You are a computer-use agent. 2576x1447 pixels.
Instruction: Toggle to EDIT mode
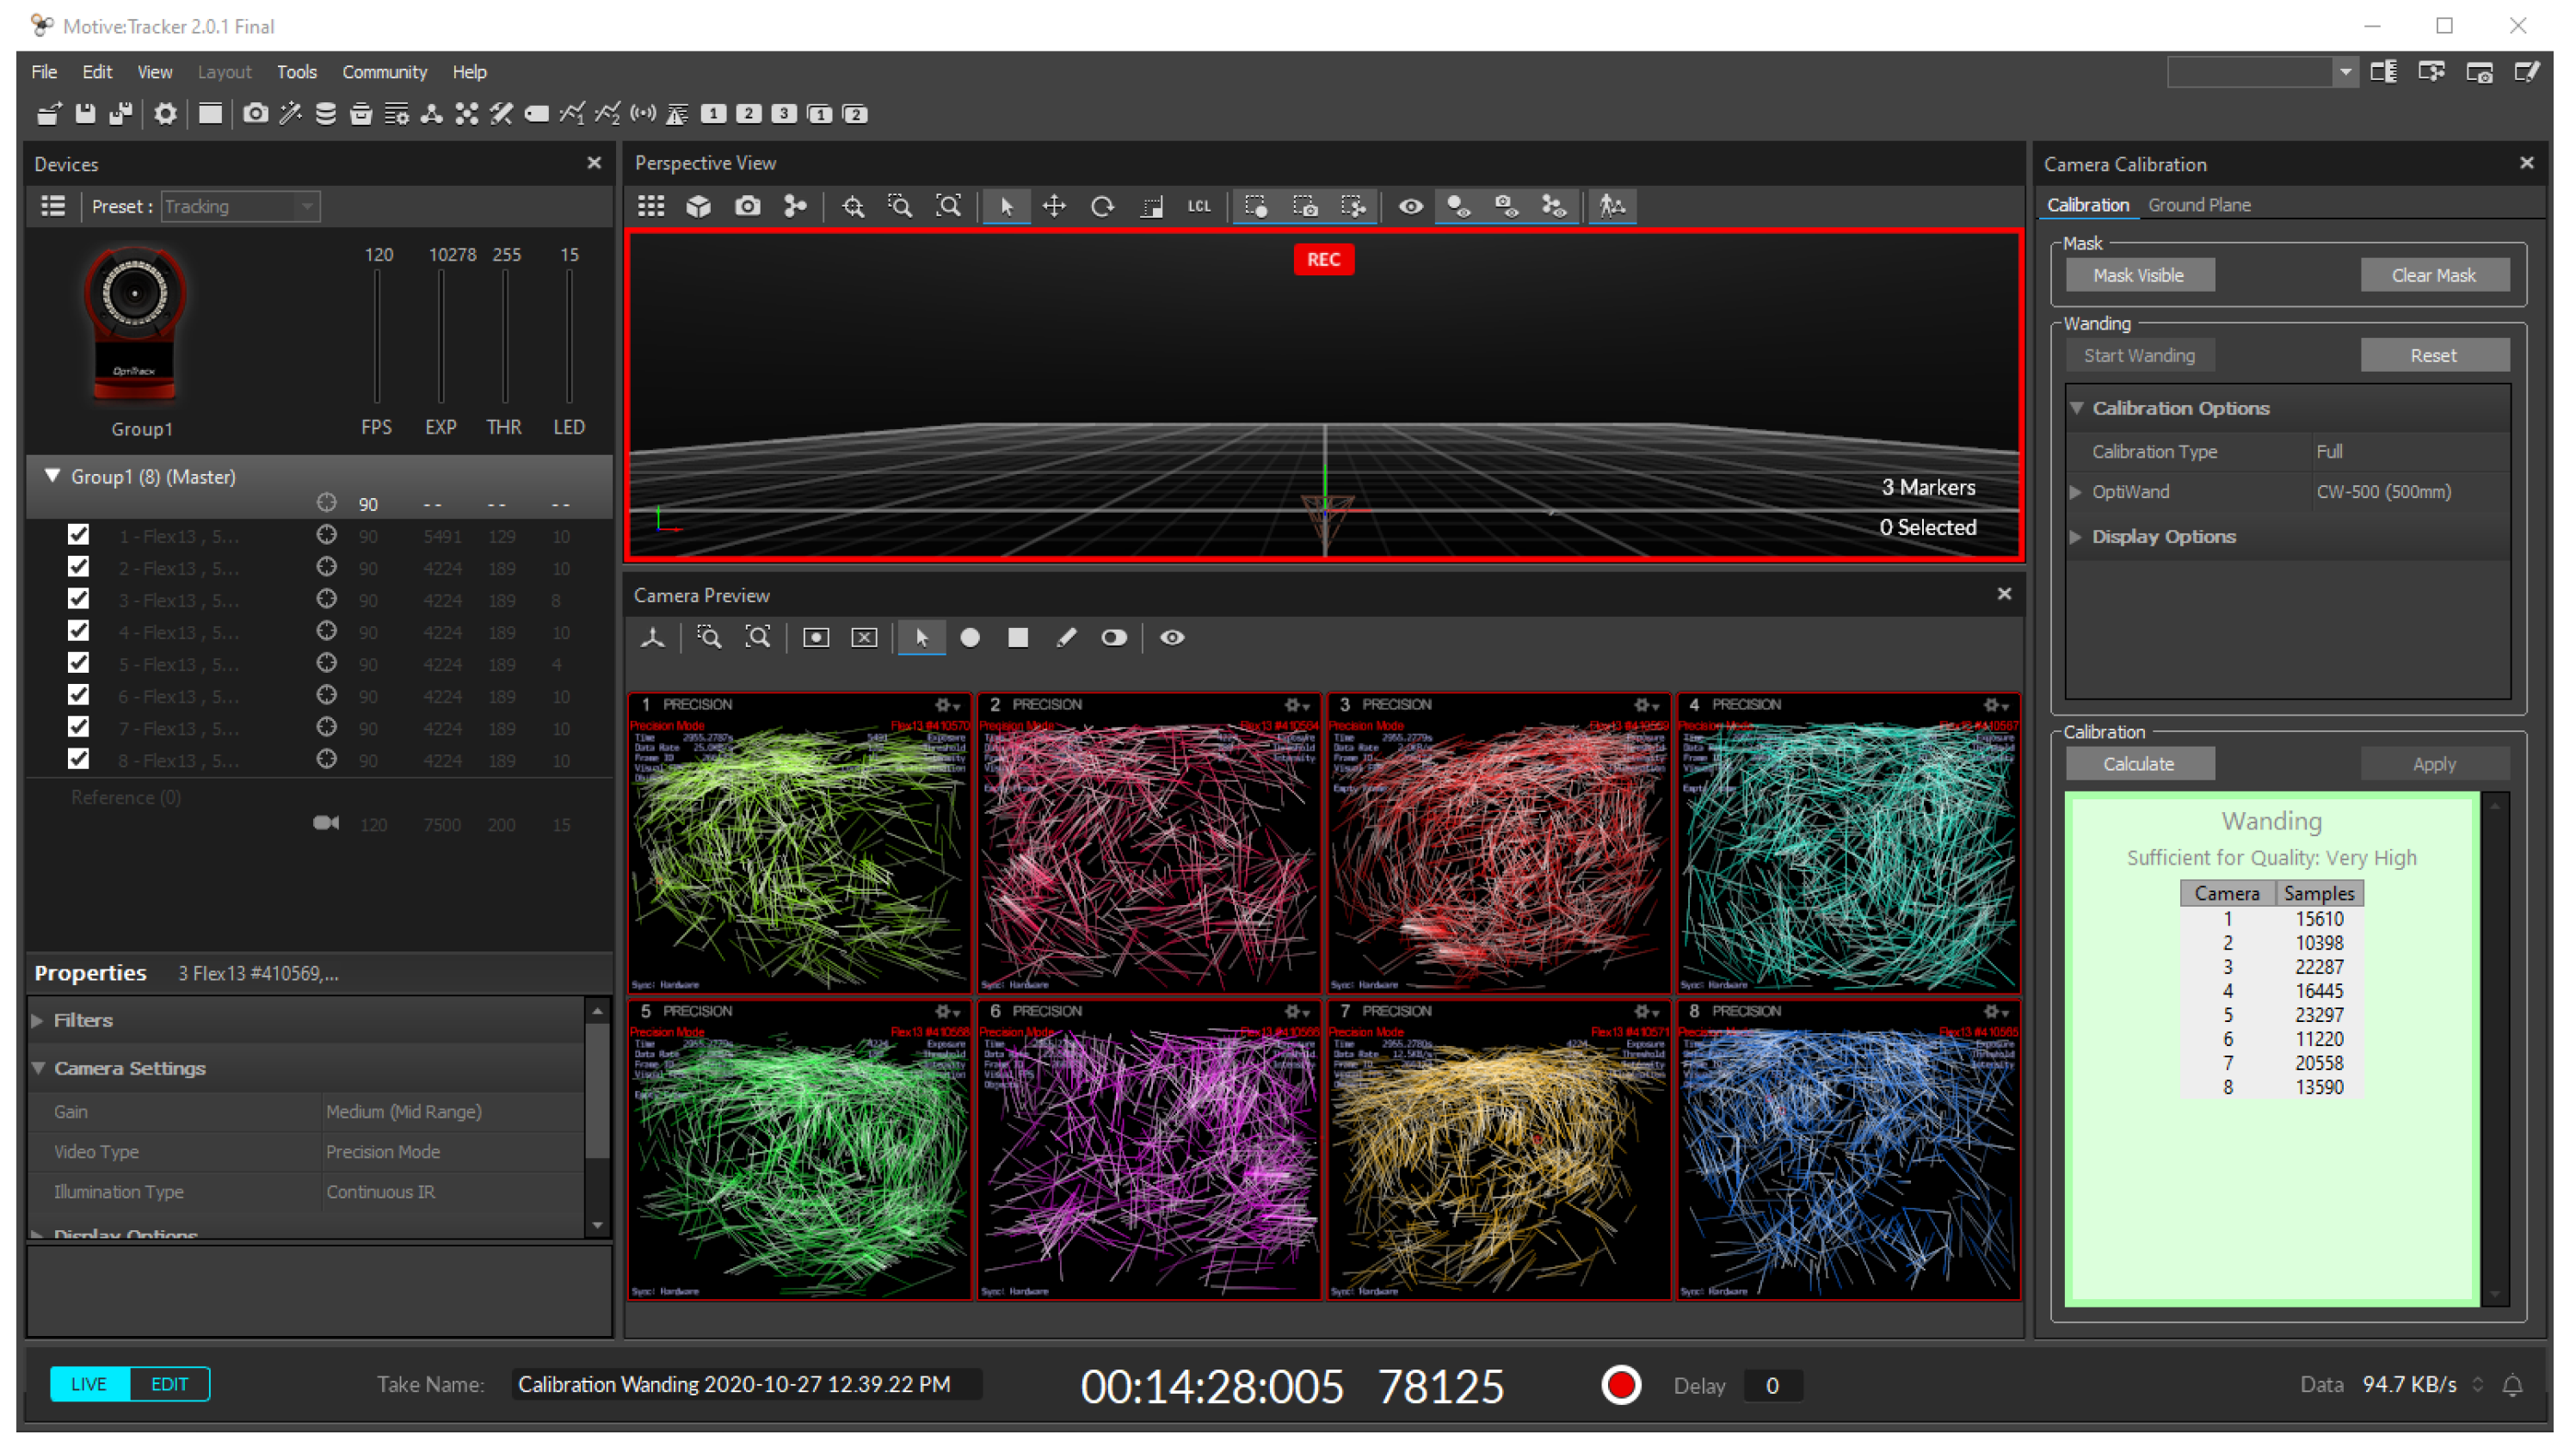tap(169, 1384)
